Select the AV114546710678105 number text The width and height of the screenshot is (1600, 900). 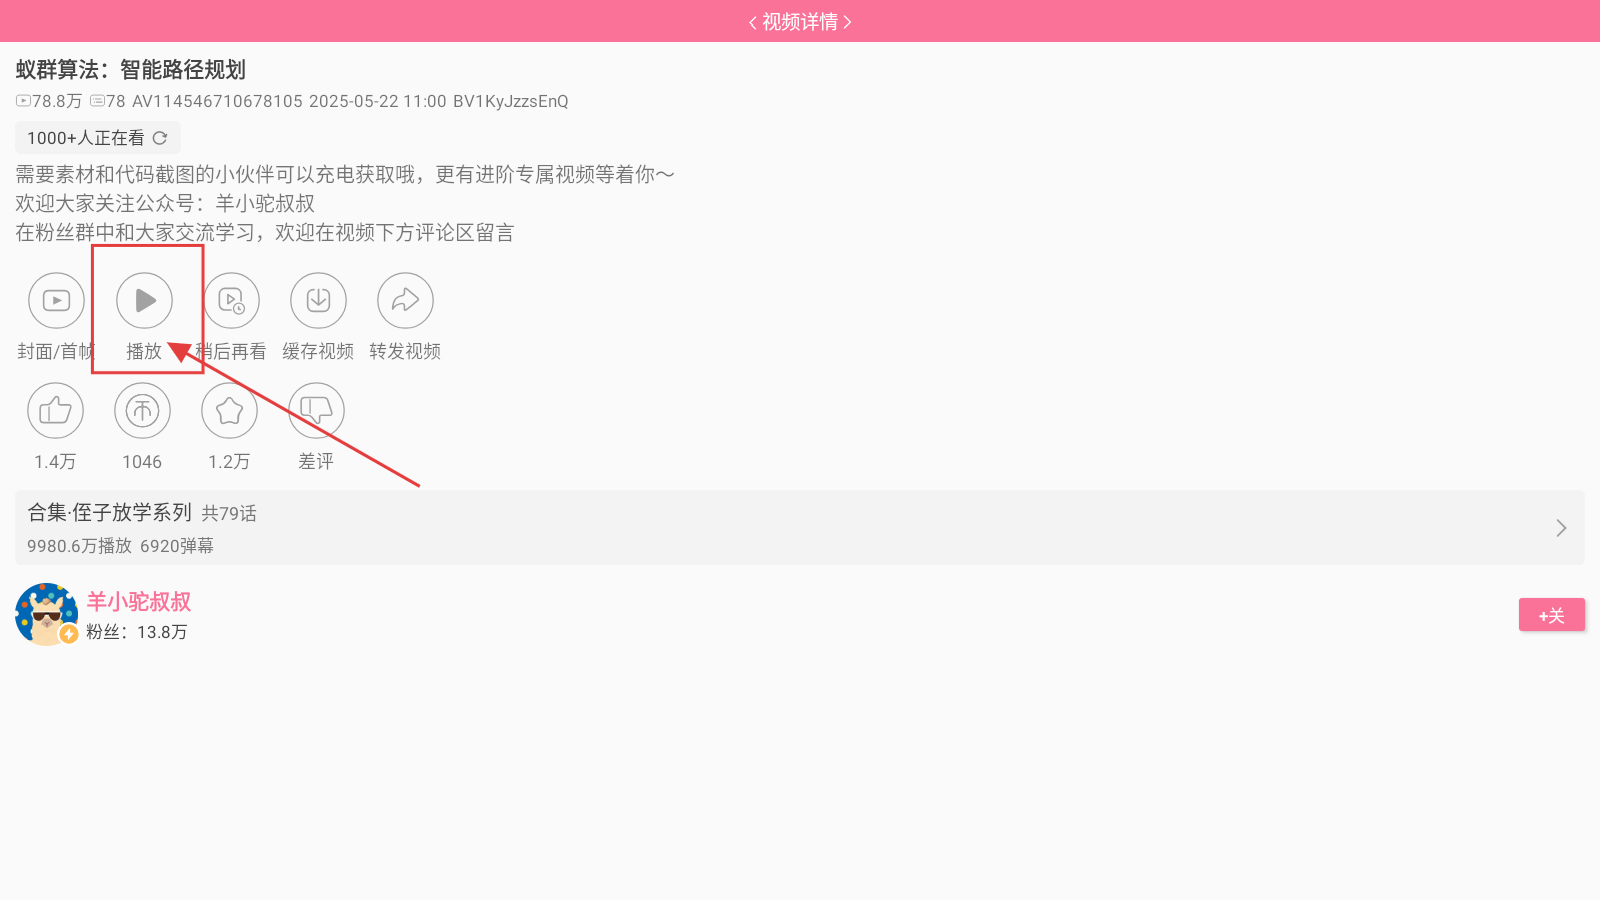click(x=217, y=101)
